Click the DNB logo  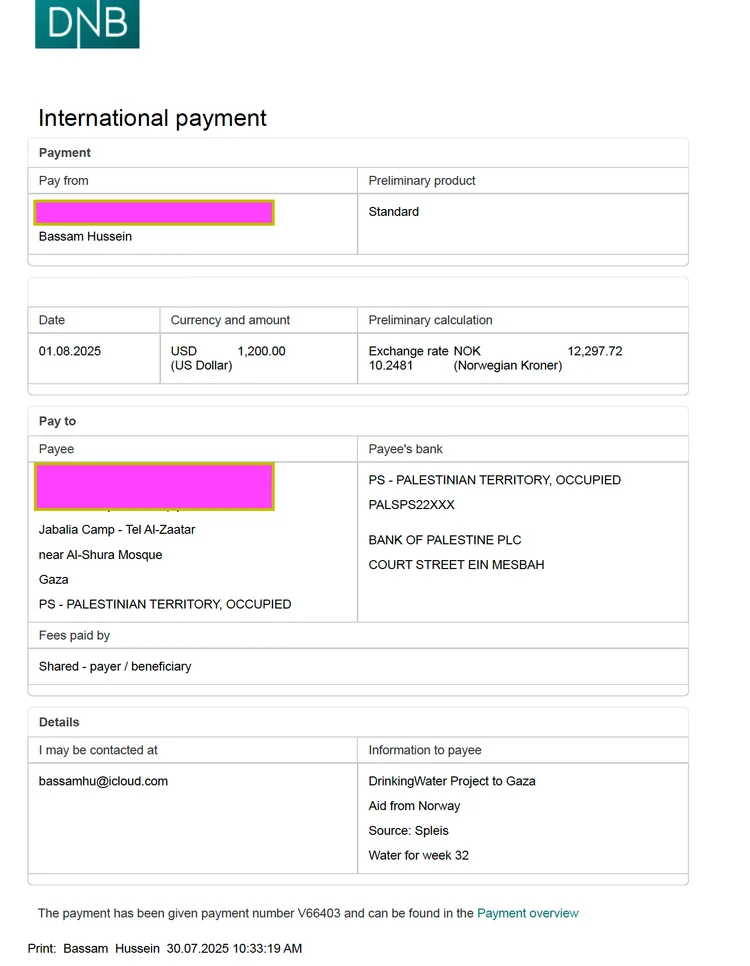pyautogui.click(x=87, y=24)
